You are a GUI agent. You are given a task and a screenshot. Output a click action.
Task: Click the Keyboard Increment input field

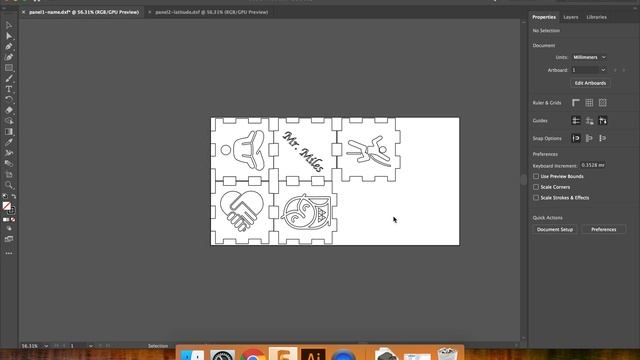click(x=593, y=165)
